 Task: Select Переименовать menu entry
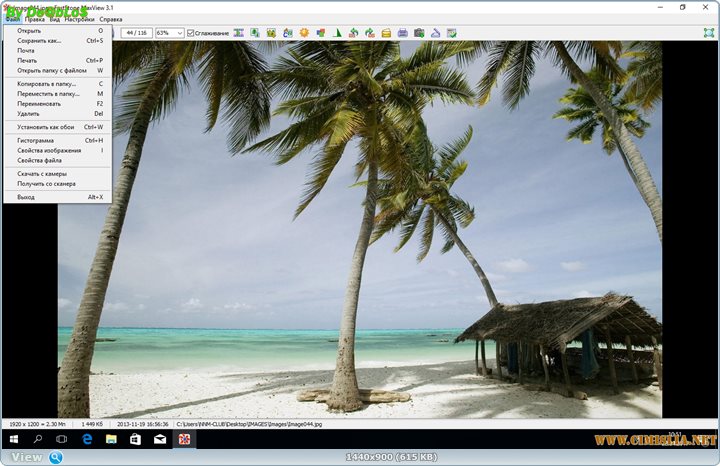57,104
